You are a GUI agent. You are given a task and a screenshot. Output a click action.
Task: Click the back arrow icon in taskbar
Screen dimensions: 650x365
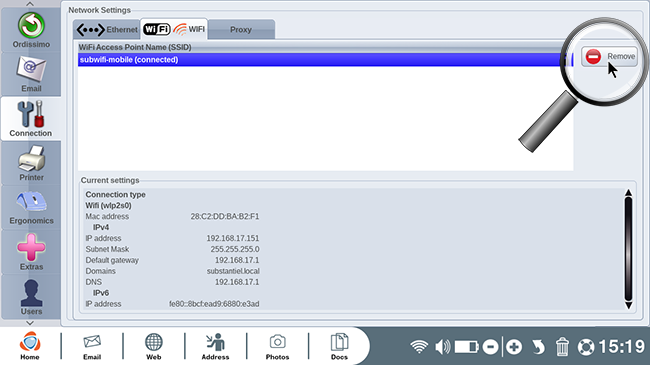coord(538,347)
